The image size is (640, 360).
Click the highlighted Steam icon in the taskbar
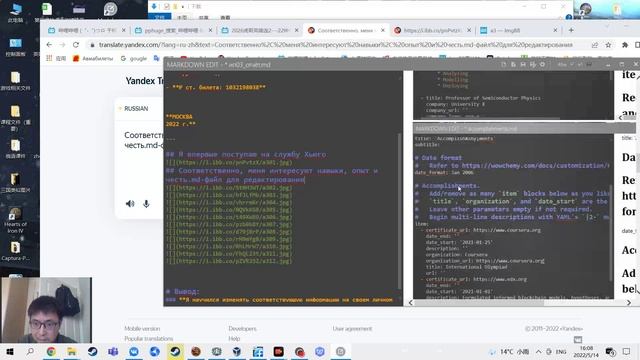coord(176,351)
